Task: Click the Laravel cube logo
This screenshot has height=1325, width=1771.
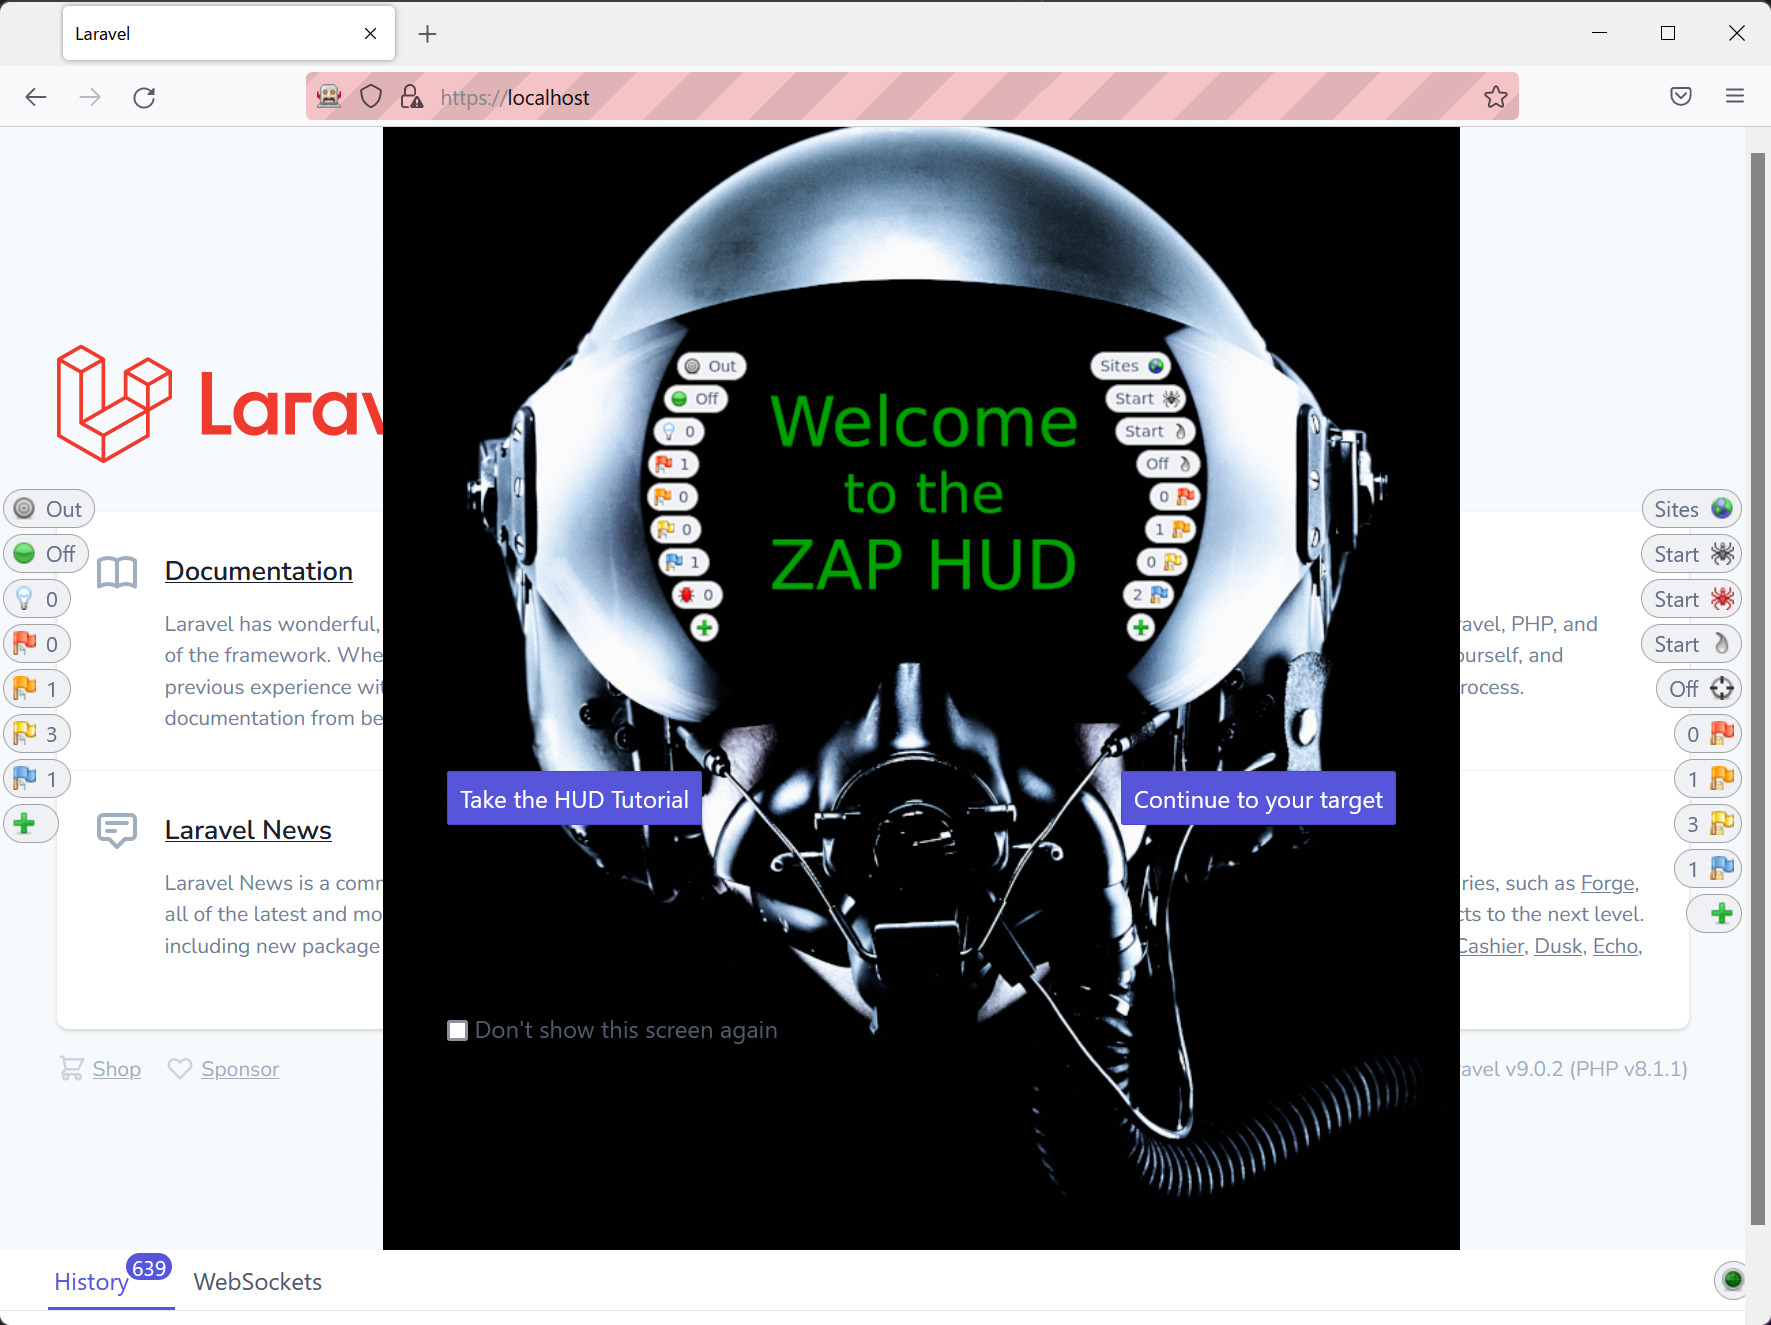Action: click(x=114, y=404)
